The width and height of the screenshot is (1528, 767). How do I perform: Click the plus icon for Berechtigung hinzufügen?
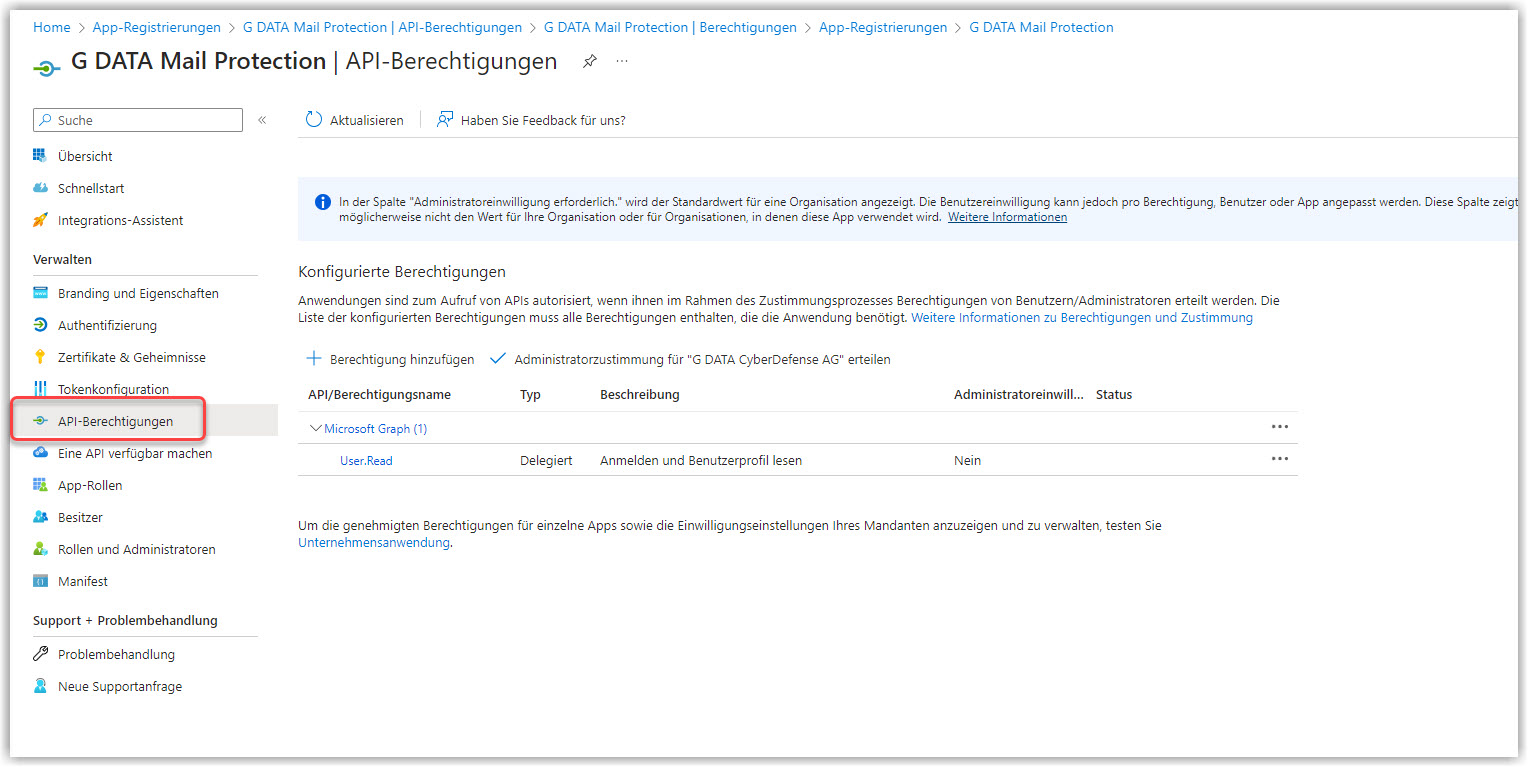pos(314,358)
